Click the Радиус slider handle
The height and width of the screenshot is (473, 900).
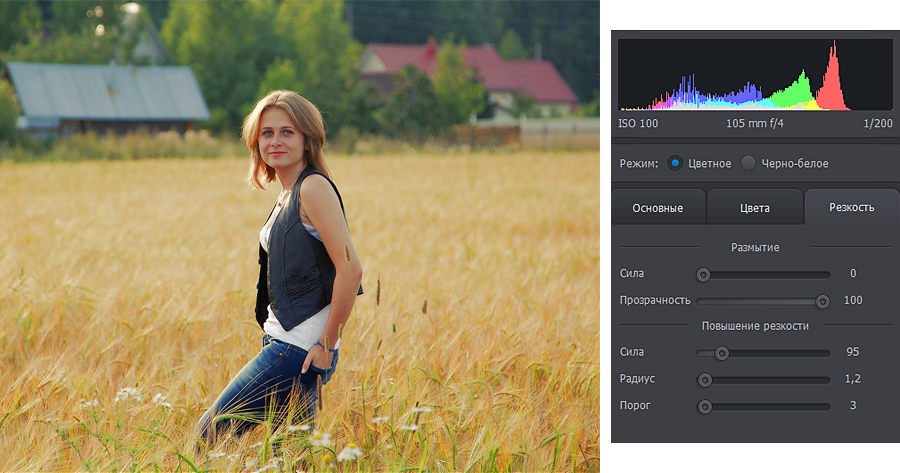(x=705, y=380)
